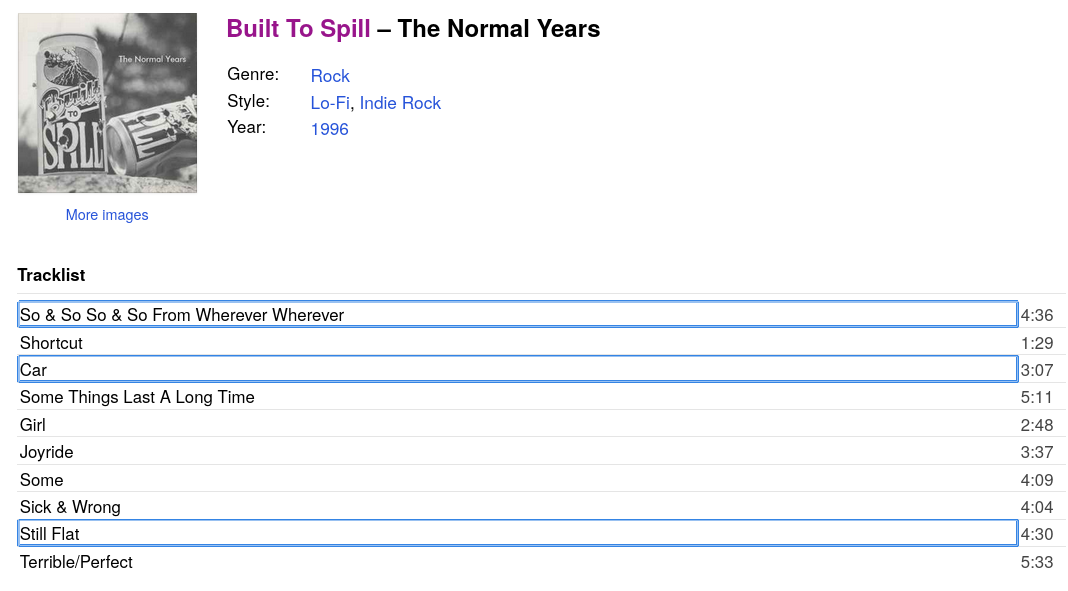Click the Tracklist heading
The width and height of the screenshot is (1068, 591).
(x=51, y=275)
